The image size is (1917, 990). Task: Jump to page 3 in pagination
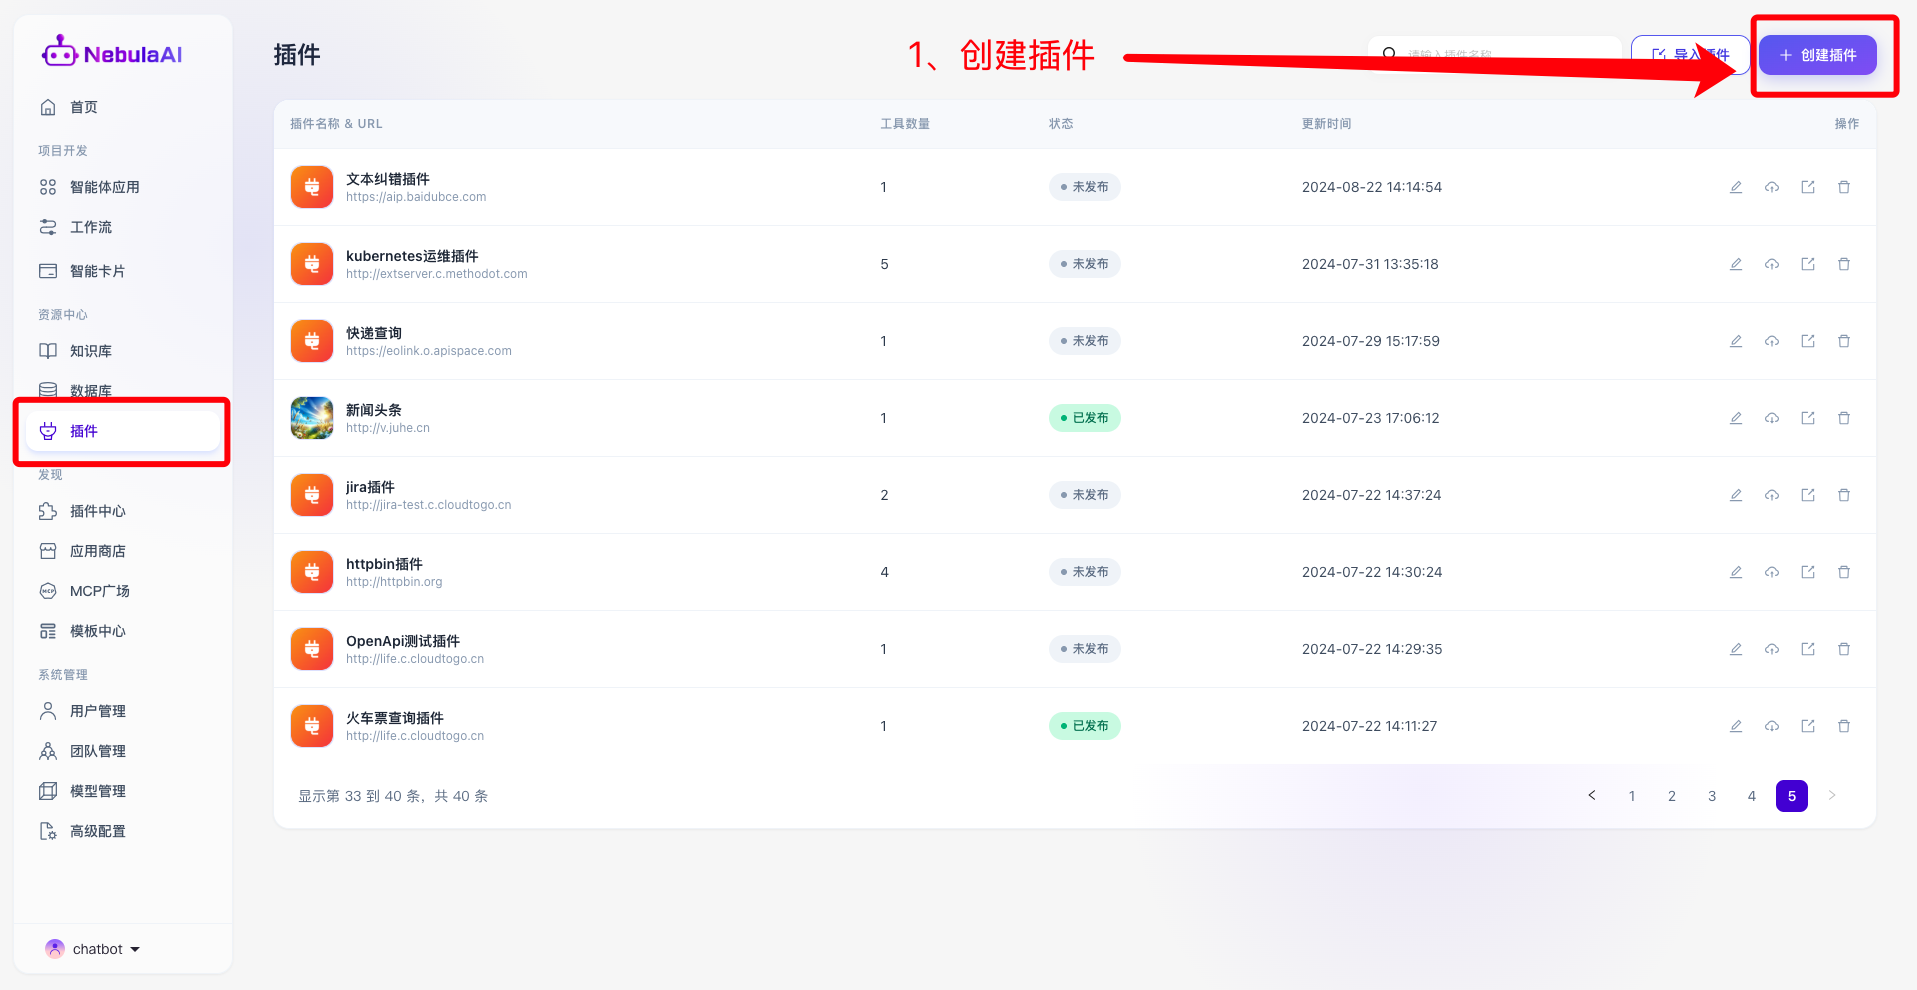[1712, 796]
